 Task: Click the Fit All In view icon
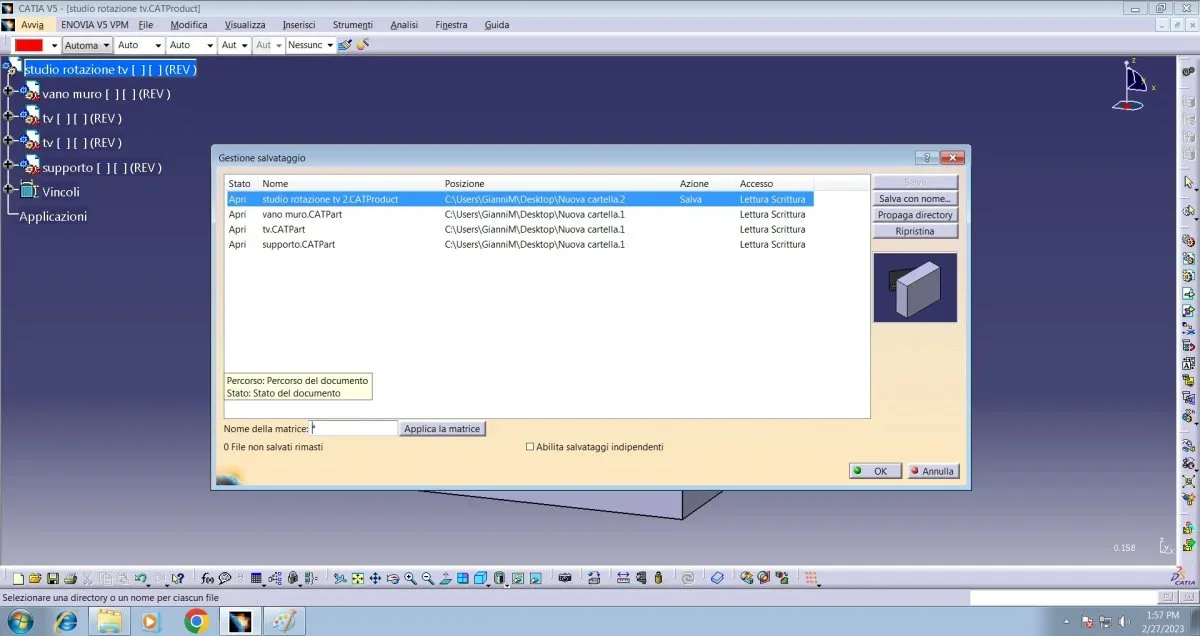coord(358,578)
